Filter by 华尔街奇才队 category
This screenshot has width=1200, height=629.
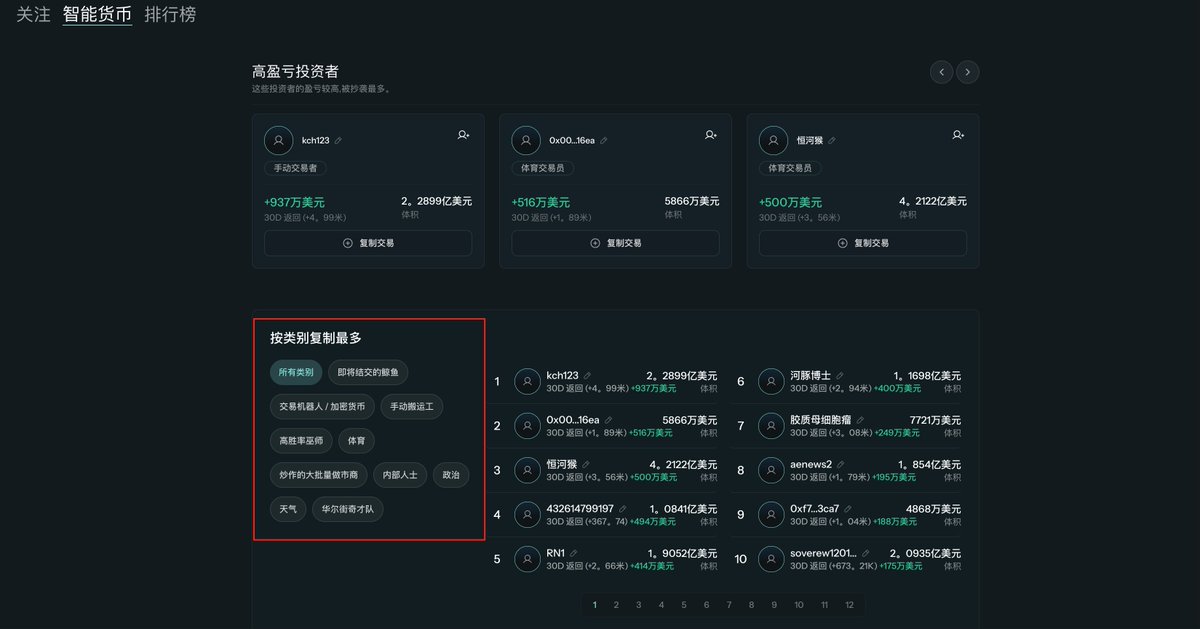347,509
